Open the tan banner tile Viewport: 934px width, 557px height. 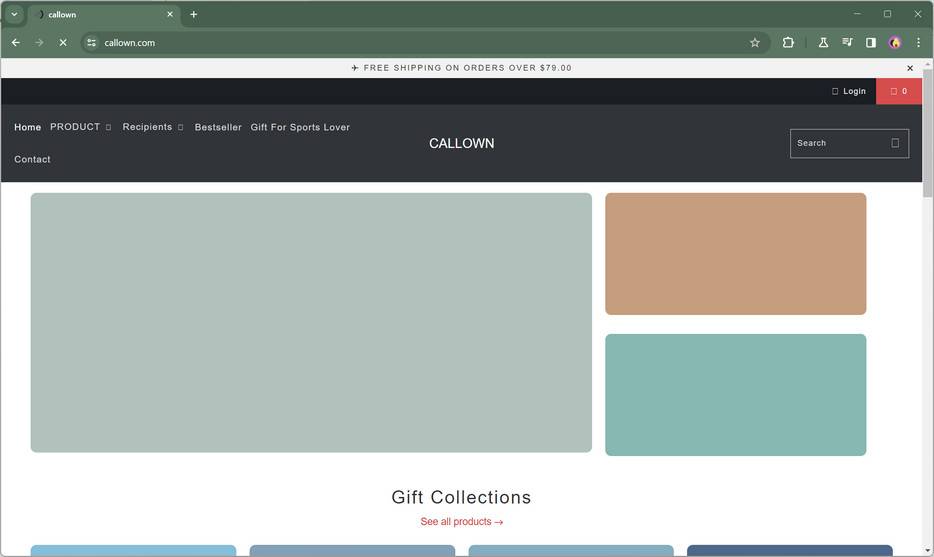(x=736, y=254)
